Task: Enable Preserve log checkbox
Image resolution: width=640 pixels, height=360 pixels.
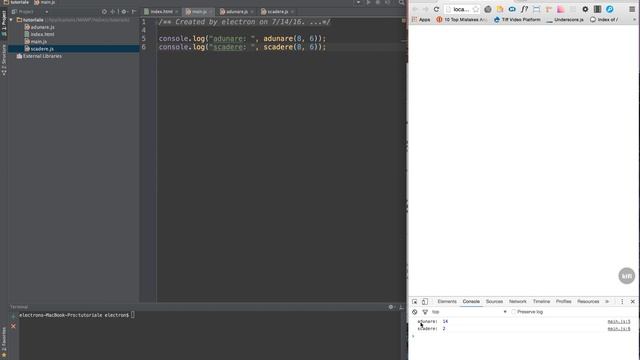Action: pyautogui.click(x=513, y=312)
